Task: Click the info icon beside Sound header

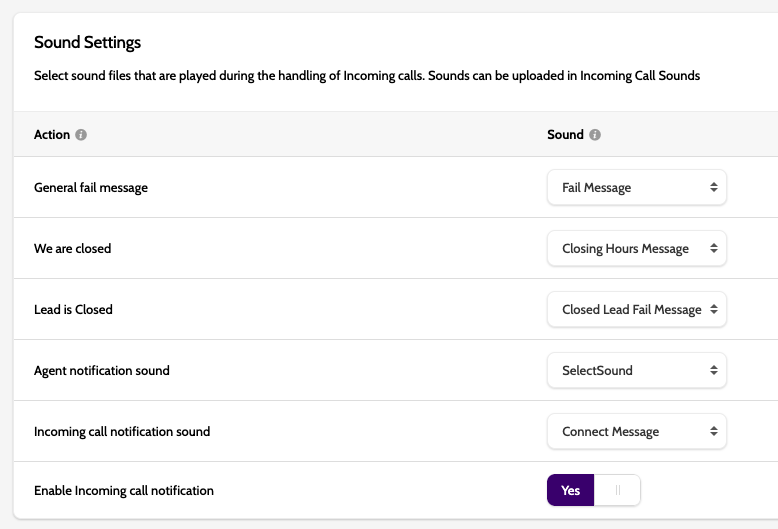Action: point(595,135)
